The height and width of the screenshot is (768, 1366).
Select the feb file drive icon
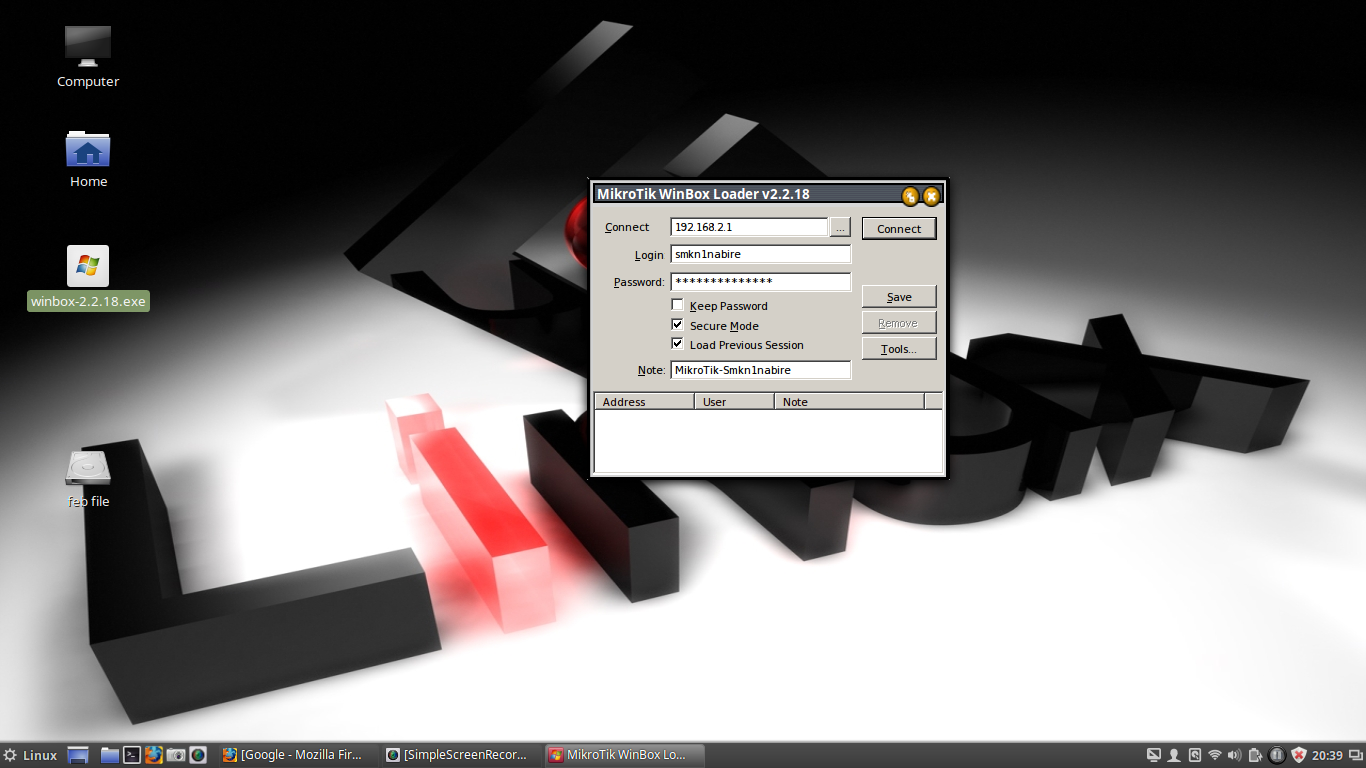tap(88, 478)
